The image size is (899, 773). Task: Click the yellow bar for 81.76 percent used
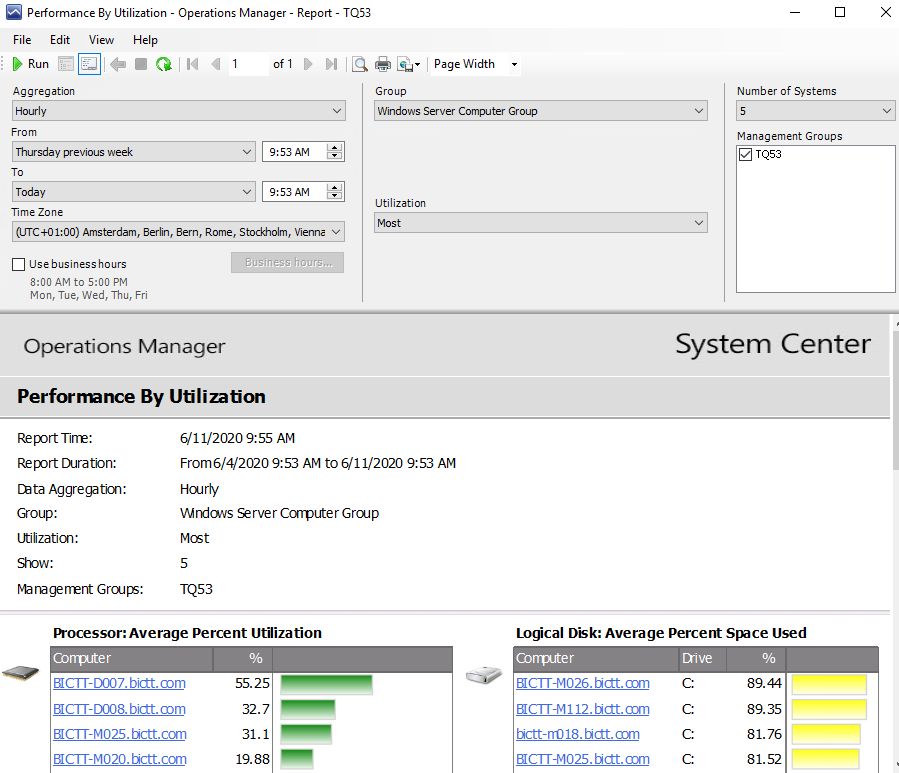[826, 735]
